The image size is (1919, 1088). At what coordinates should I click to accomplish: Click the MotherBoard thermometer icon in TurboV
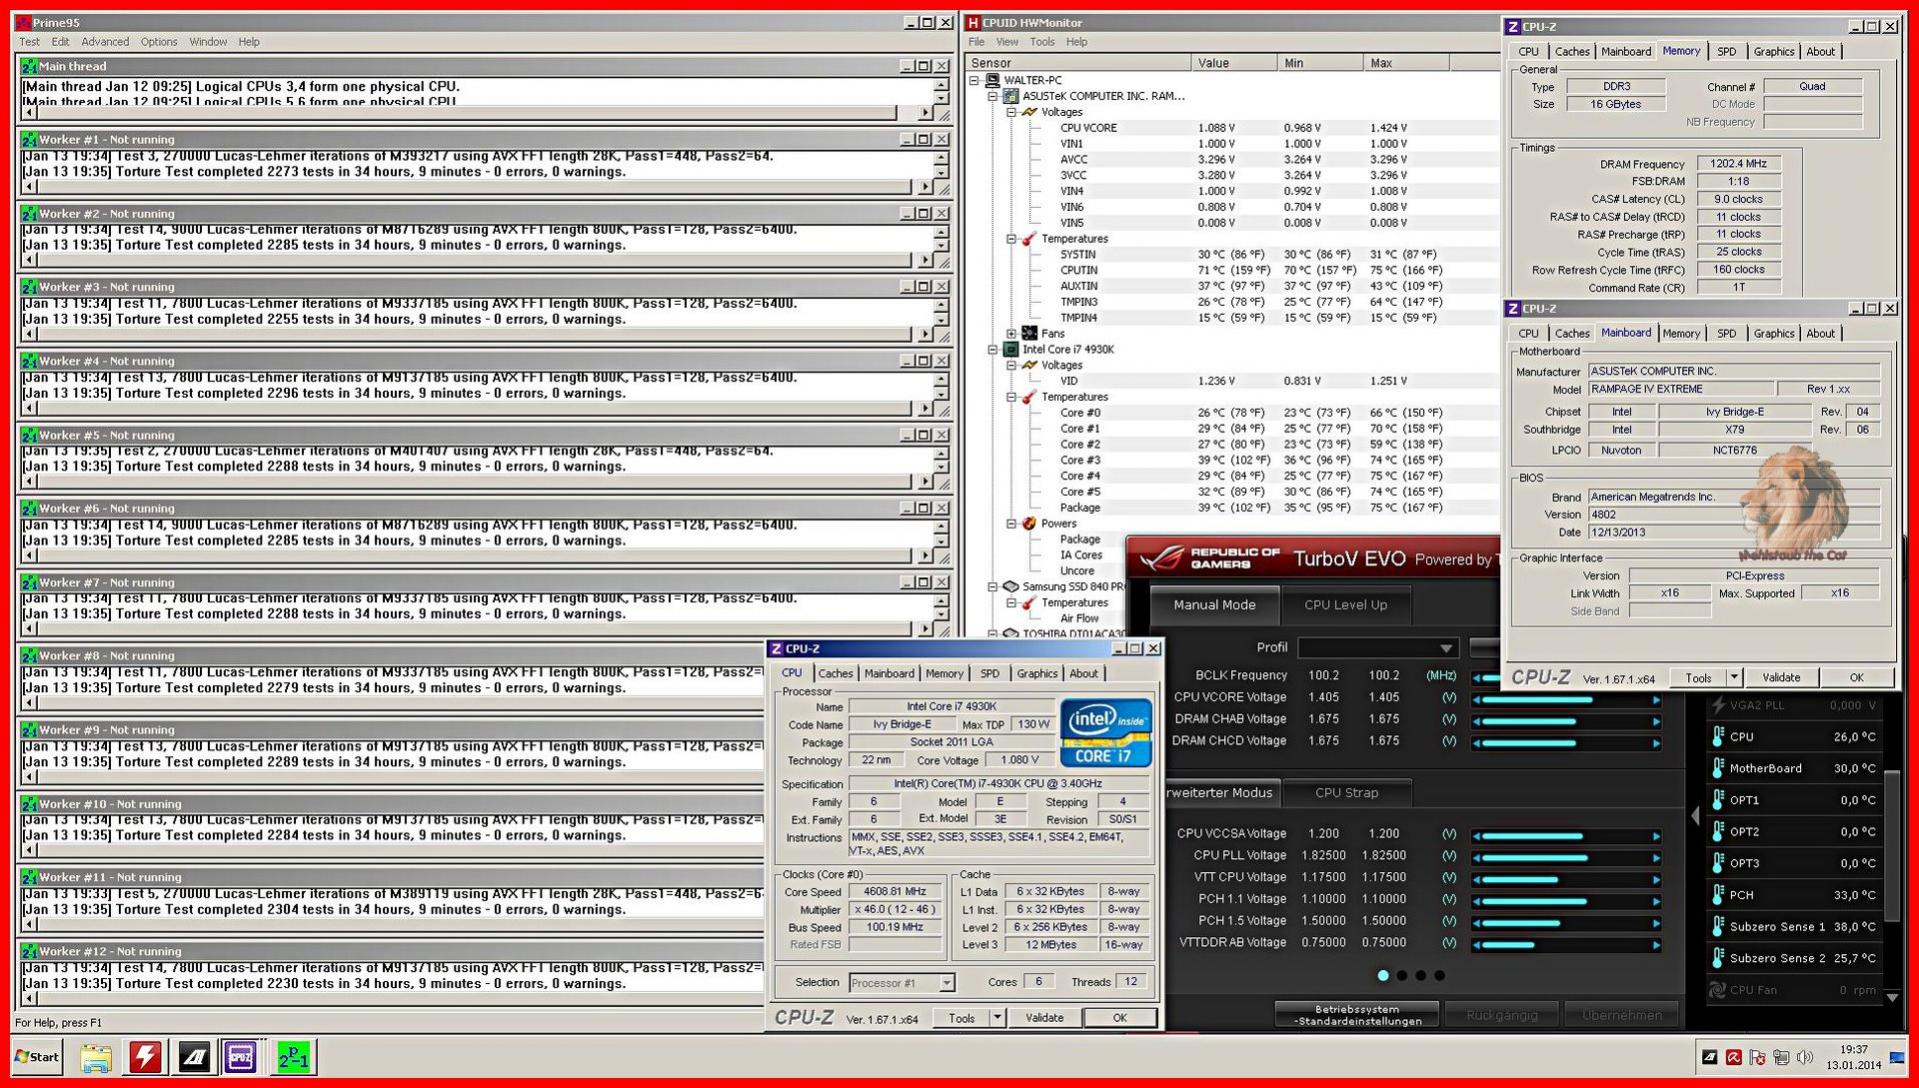click(x=1718, y=768)
